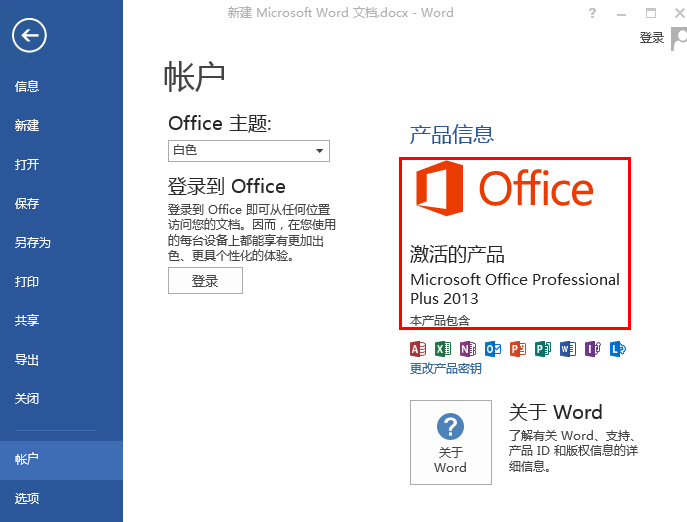Choose 打开 from the backstage menu
687x522 pixels.
coord(61,164)
